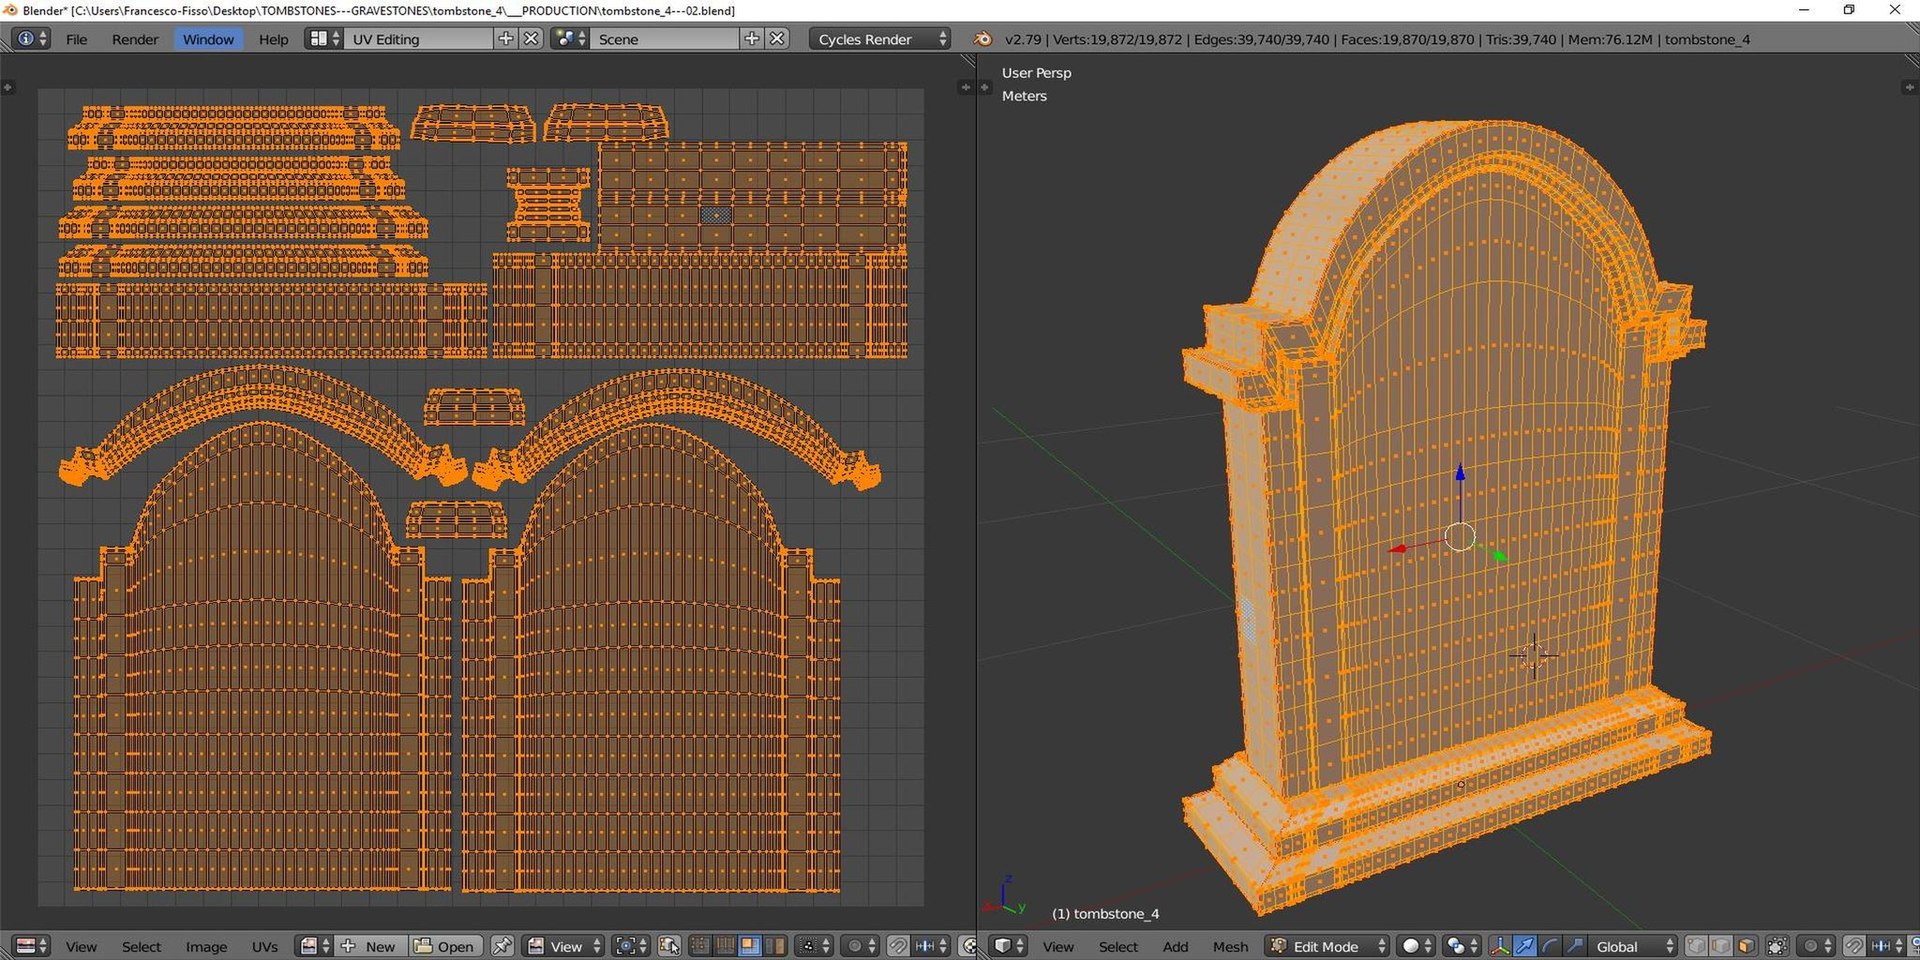Click Open to load an image
Viewport: 1920px width, 960px height.
coord(446,946)
